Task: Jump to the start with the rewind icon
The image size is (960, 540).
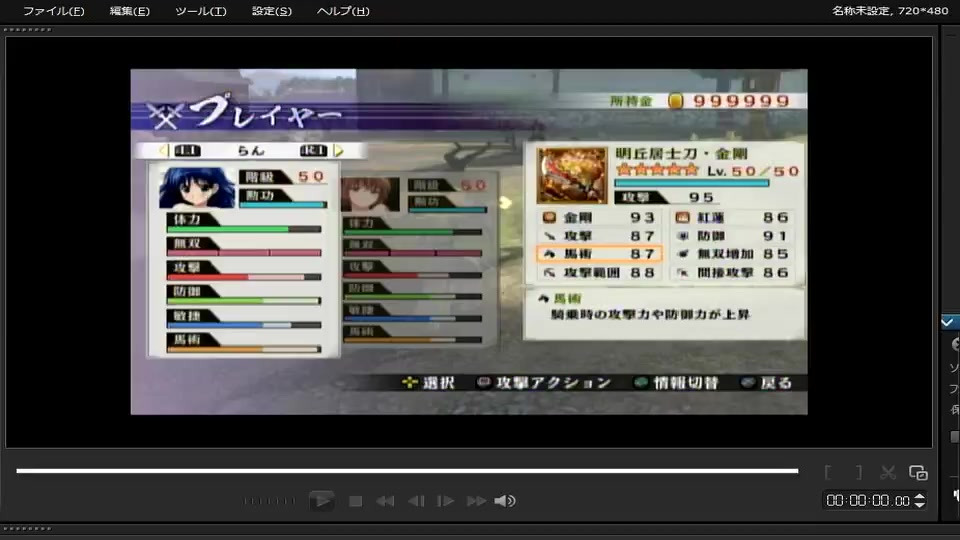Action: pyautogui.click(x=385, y=501)
